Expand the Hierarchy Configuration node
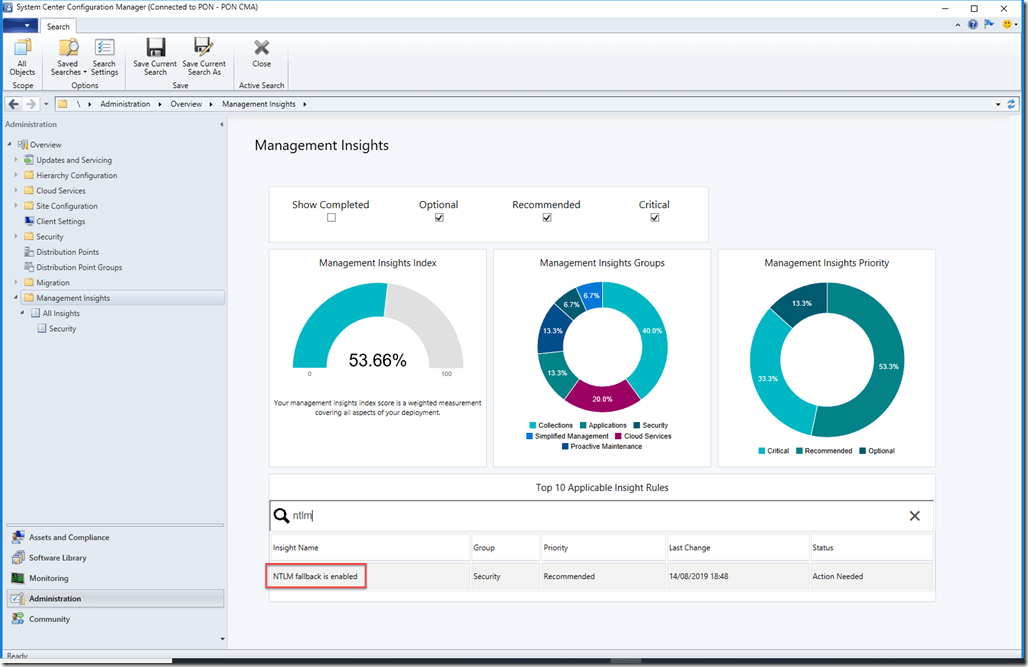This screenshot has width=1028, height=667. [x=16, y=175]
